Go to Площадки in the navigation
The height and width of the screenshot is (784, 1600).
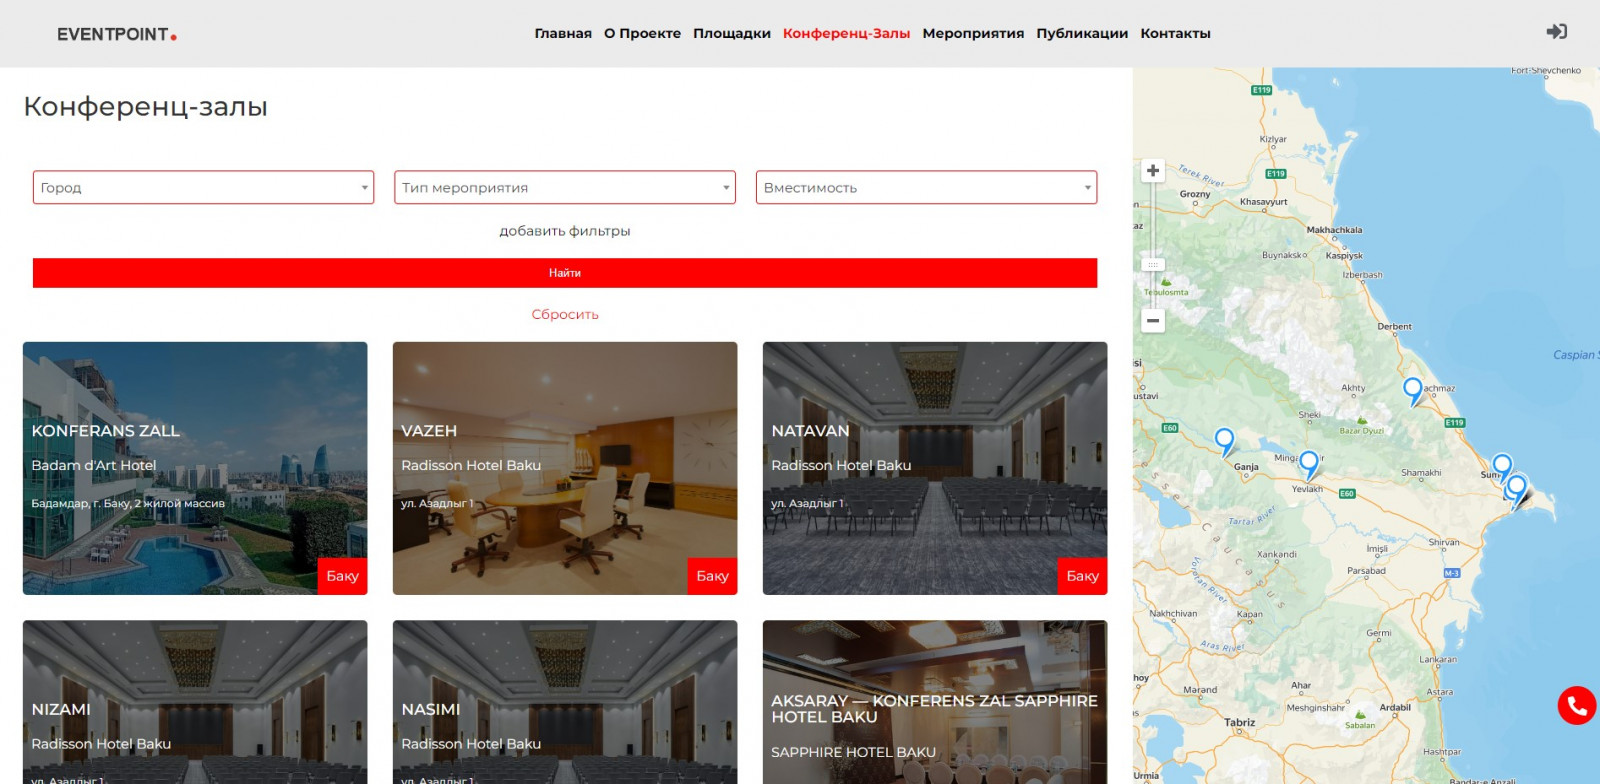pos(732,33)
